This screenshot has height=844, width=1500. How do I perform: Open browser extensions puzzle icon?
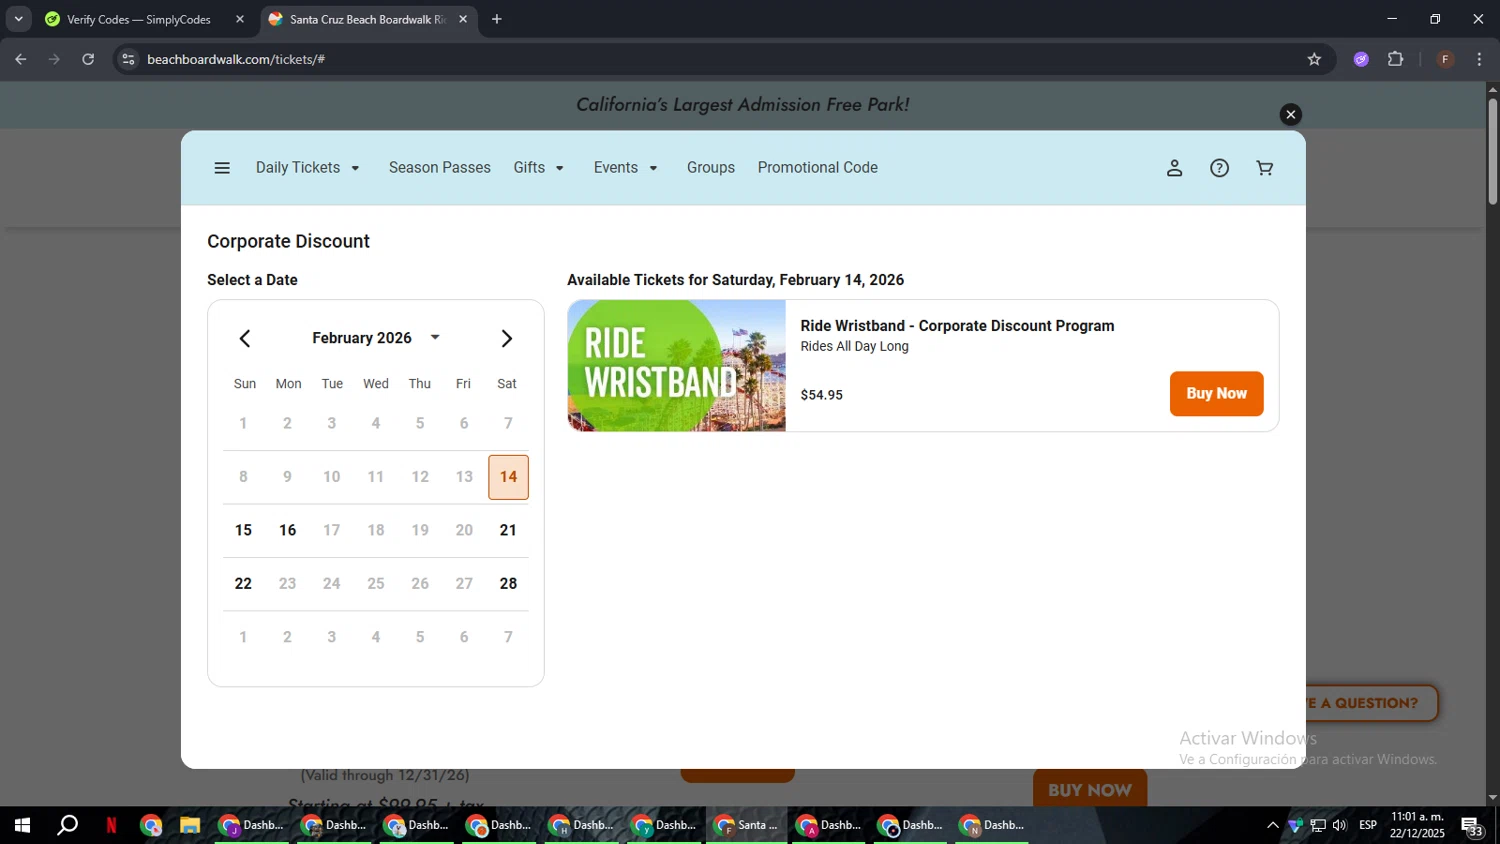[1396, 59]
